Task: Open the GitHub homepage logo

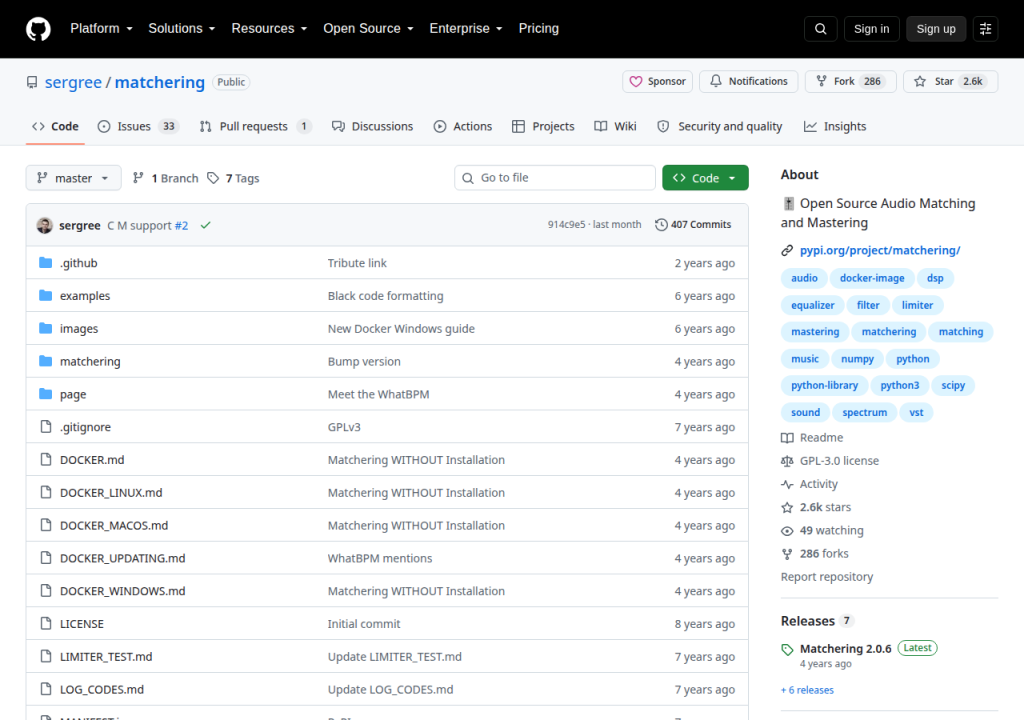Action: [x=38, y=29]
